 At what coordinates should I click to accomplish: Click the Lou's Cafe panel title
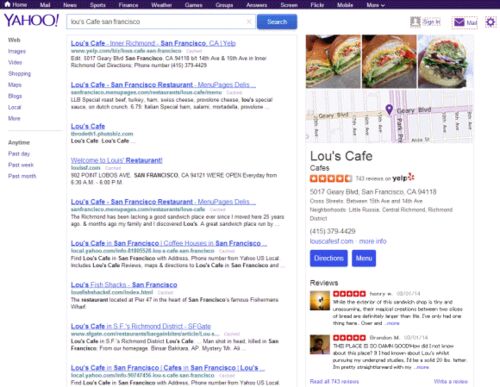click(x=341, y=156)
